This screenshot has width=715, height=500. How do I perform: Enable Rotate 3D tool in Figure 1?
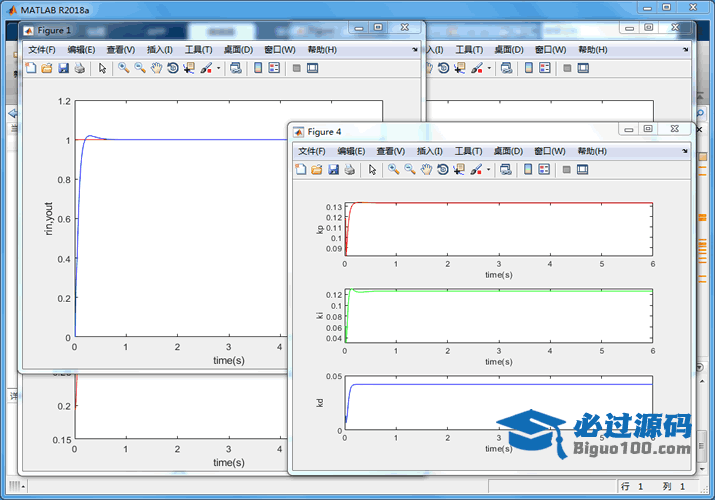(172, 68)
